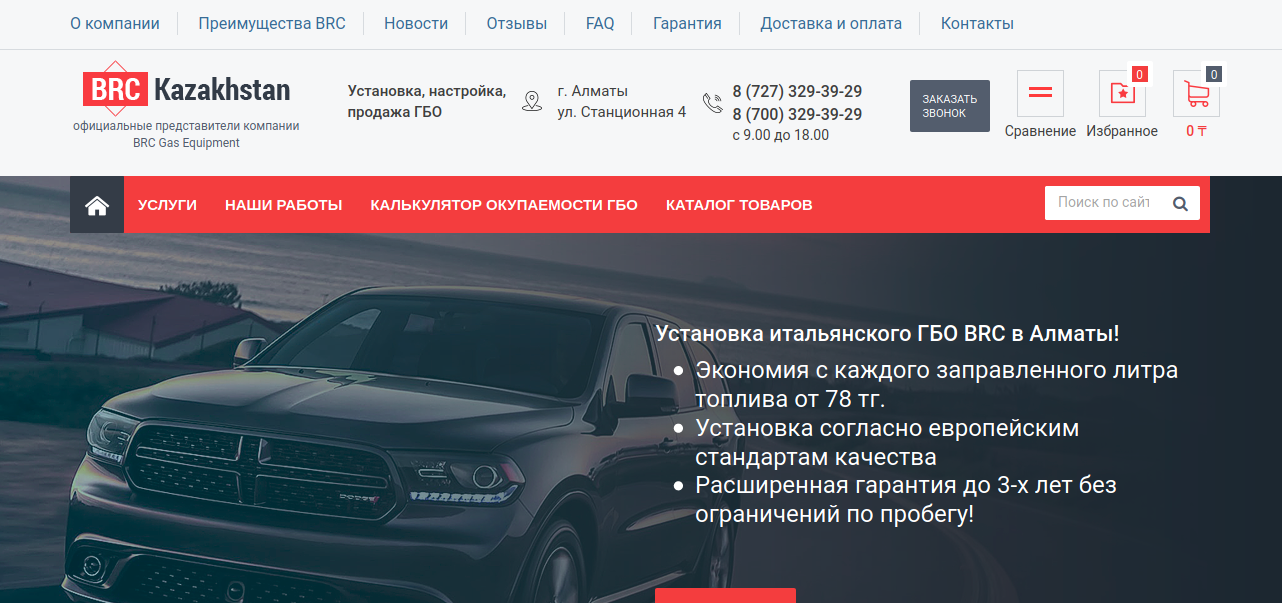1282x603 pixels.
Task: Open Наши работы in navbar
Action: pyautogui.click(x=284, y=205)
